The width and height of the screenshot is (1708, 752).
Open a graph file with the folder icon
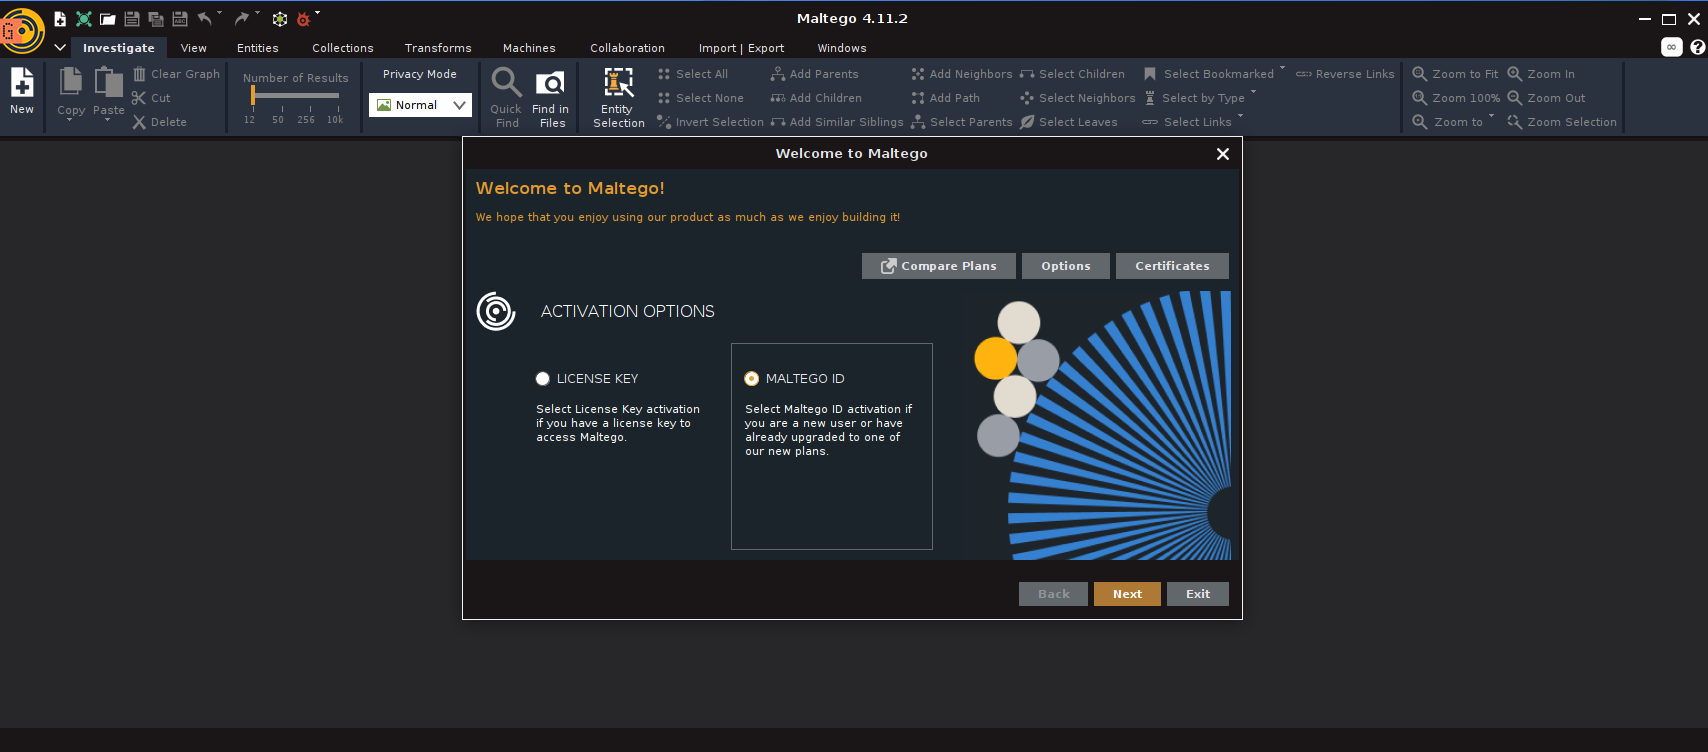(x=108, y=19)
